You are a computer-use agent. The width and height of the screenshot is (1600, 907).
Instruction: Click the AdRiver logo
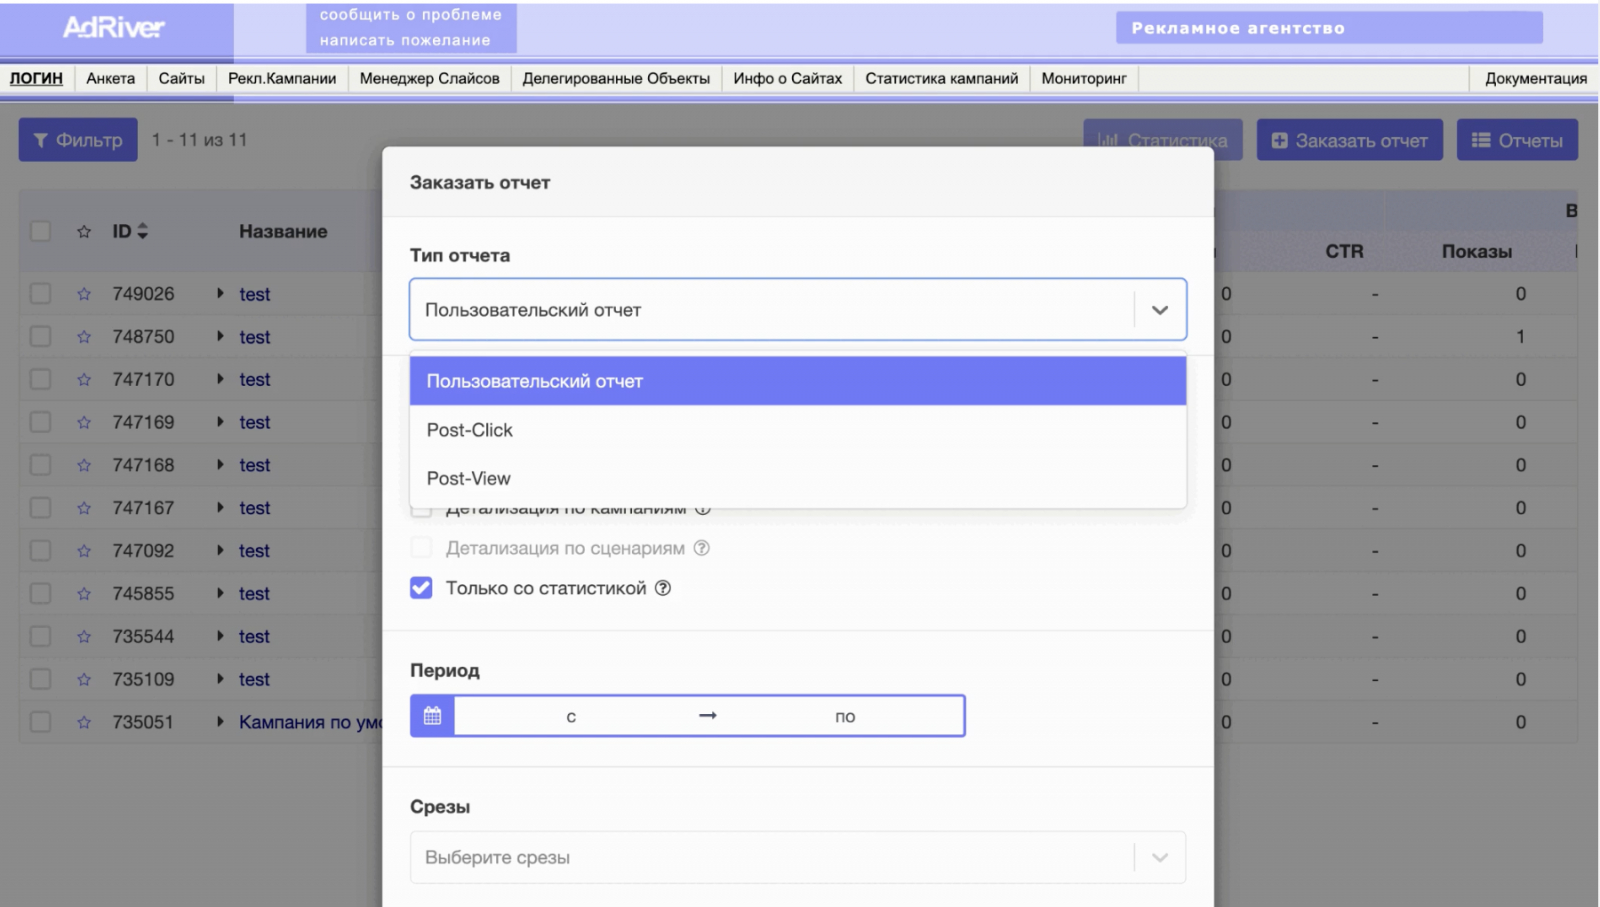pyautogui.click(x=114, y=28)
